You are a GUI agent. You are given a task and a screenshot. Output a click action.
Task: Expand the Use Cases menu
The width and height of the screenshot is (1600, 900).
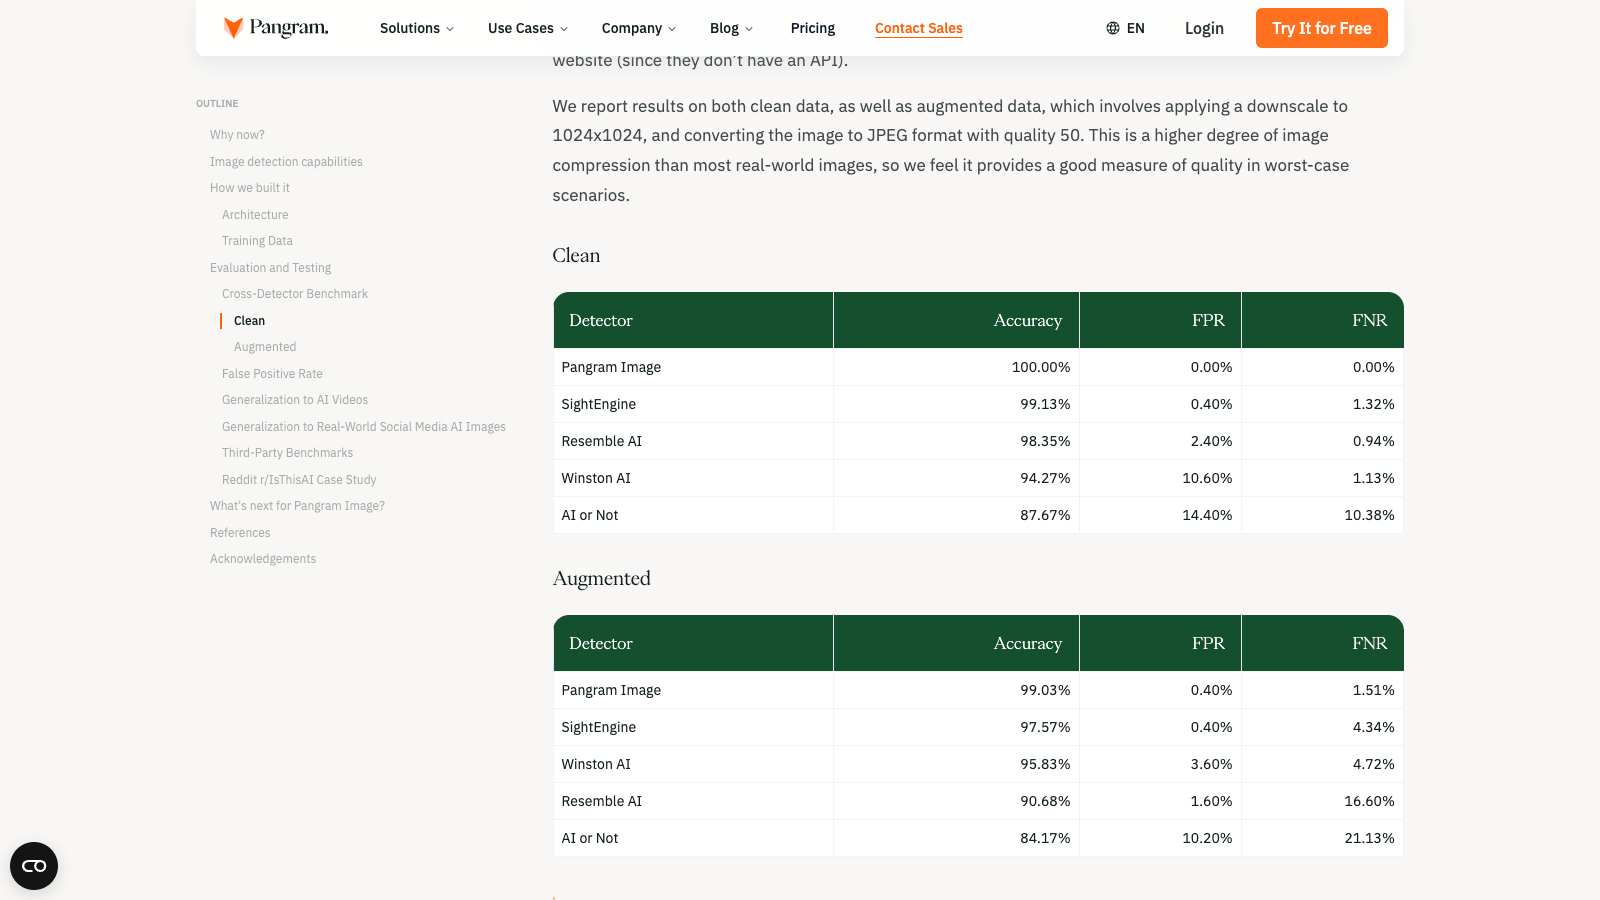click(528, 28)
